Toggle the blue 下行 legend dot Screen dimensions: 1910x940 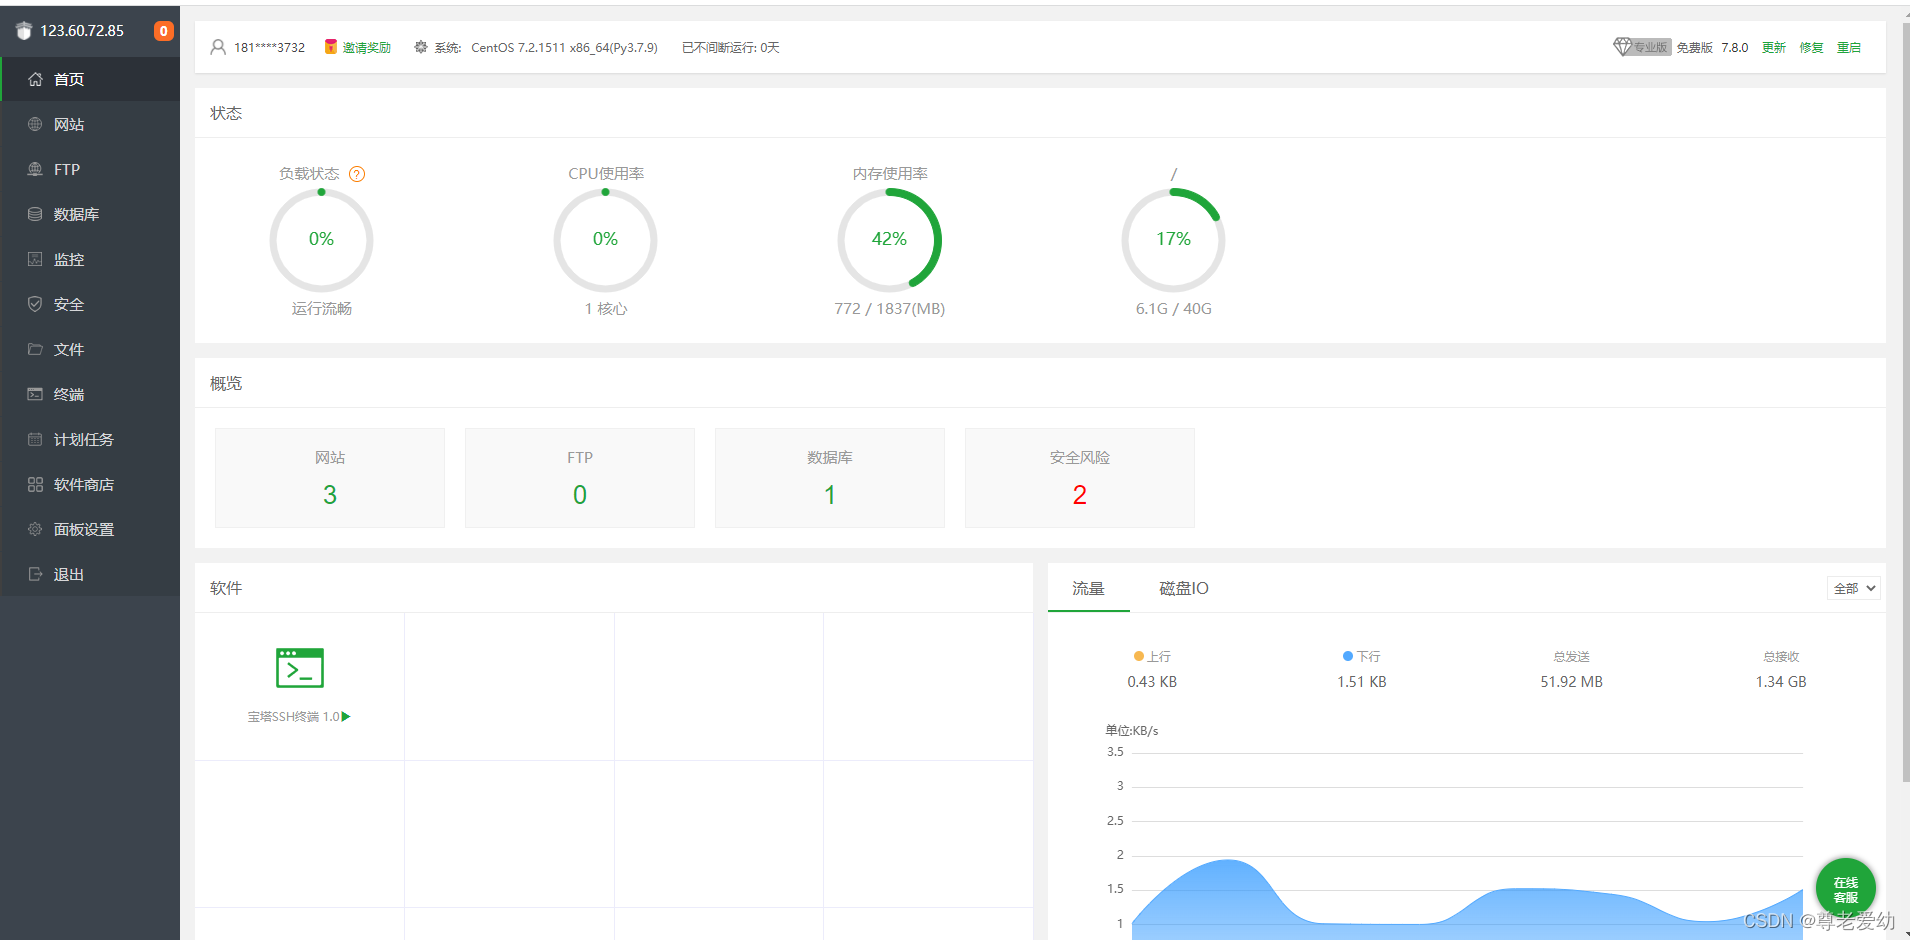(x=1348, y=656)
